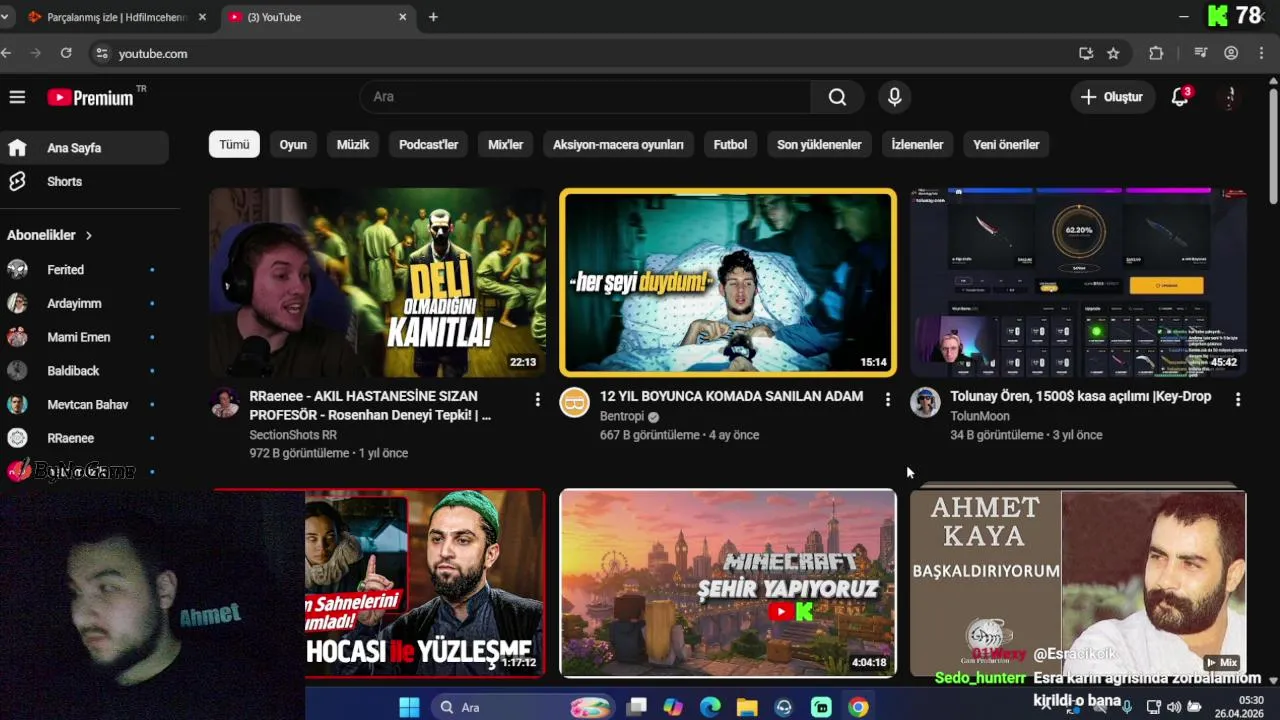1280x720 pixels.
Task: Start voice search with microphone icon
Action: (x=895, y=97)
